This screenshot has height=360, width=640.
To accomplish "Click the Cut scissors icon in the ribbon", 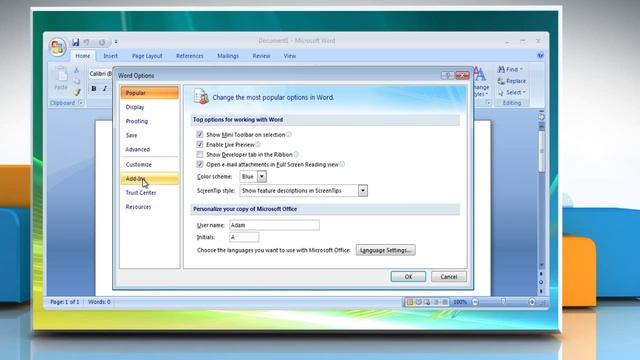I will [x=76, y=70].
